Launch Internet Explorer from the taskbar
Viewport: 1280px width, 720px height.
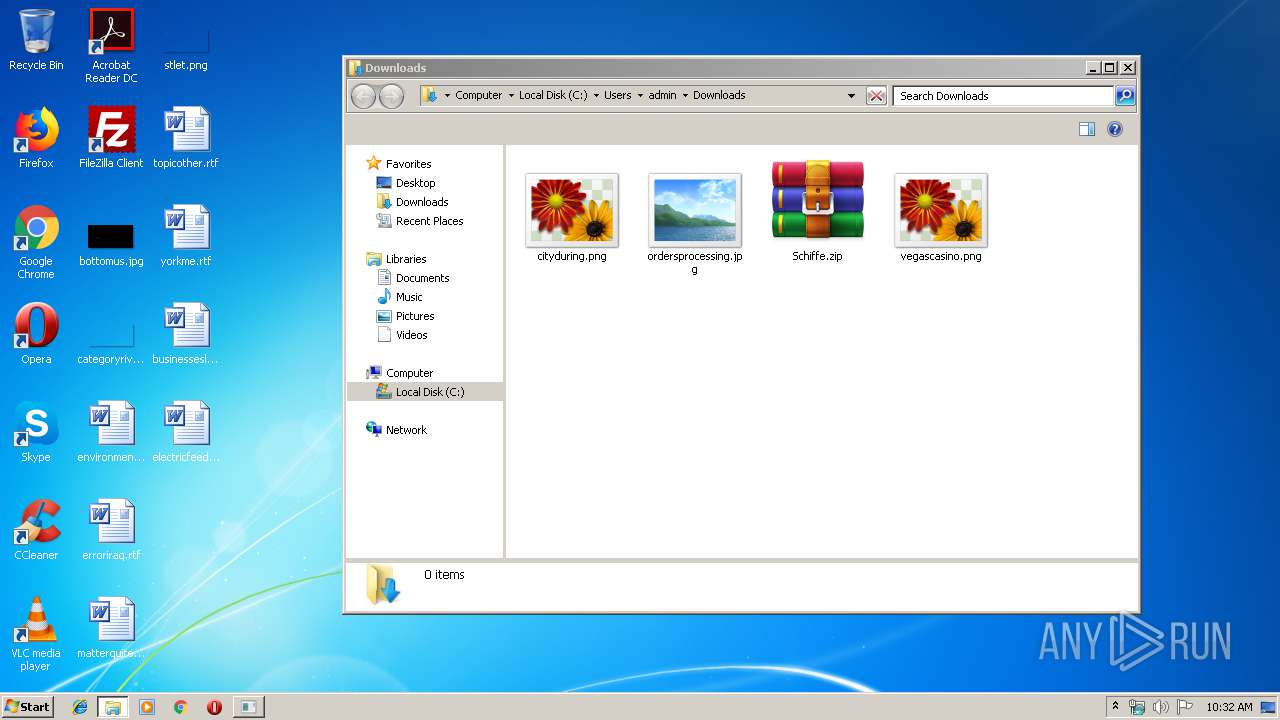[80, 707]
